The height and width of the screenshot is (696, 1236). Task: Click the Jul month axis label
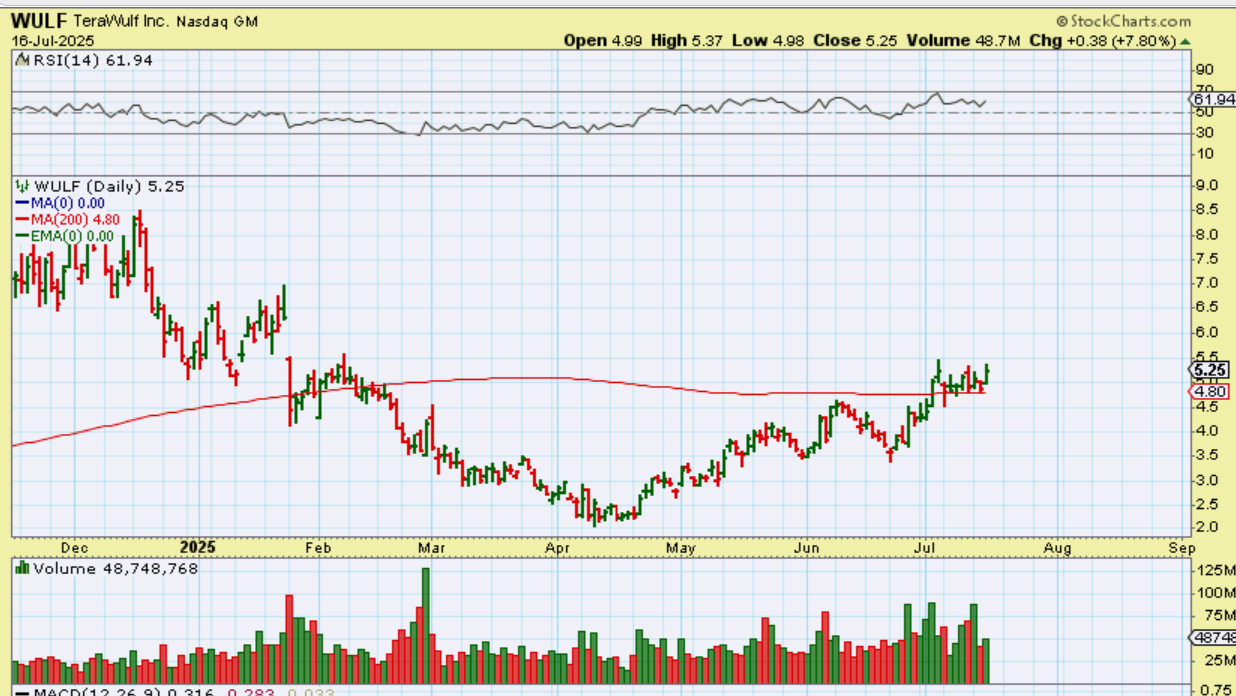pyautogui.click(x=927, y=548)
